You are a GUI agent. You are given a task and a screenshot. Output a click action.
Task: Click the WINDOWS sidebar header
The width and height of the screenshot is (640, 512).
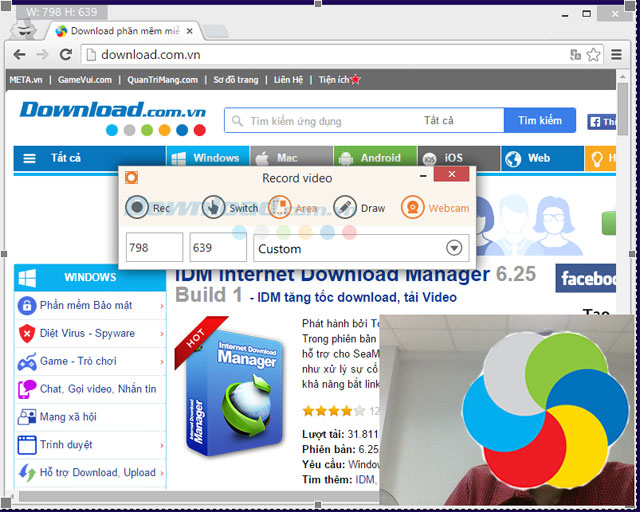point(90,277)
